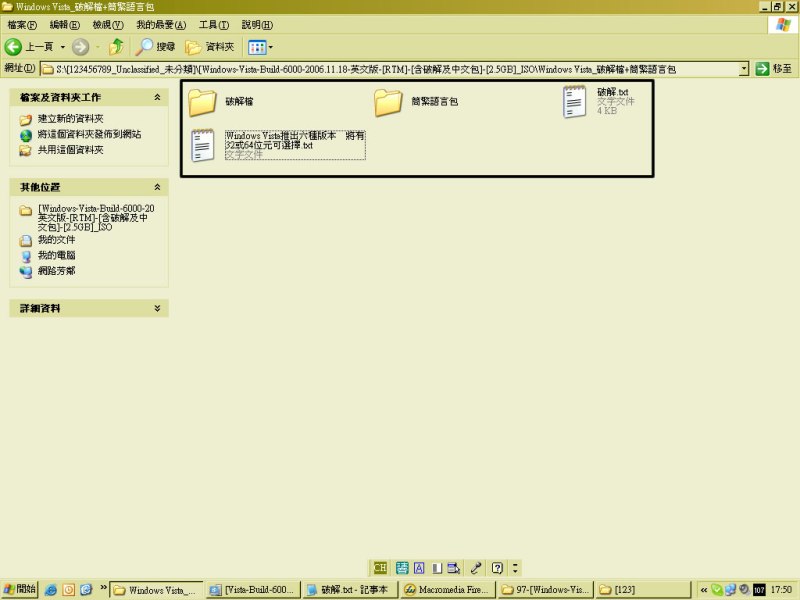
Task: Open the Back history dropdown arrow
Action: (x=63, y=47)
